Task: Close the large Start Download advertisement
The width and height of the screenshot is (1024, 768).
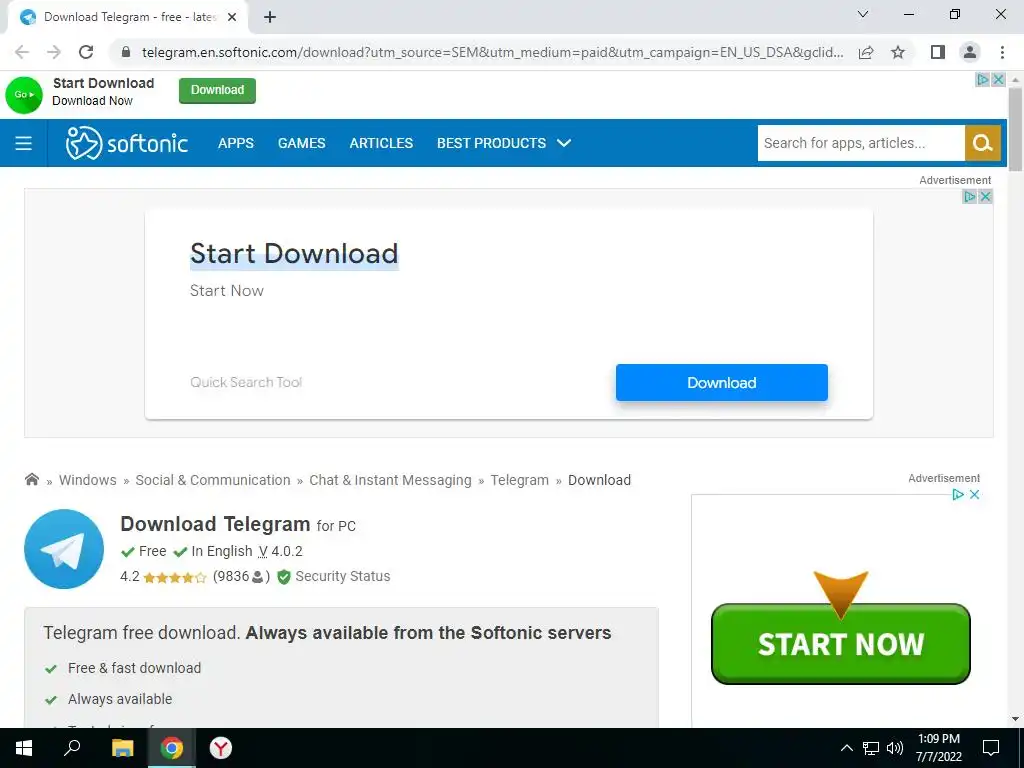Action: [985, 197]
